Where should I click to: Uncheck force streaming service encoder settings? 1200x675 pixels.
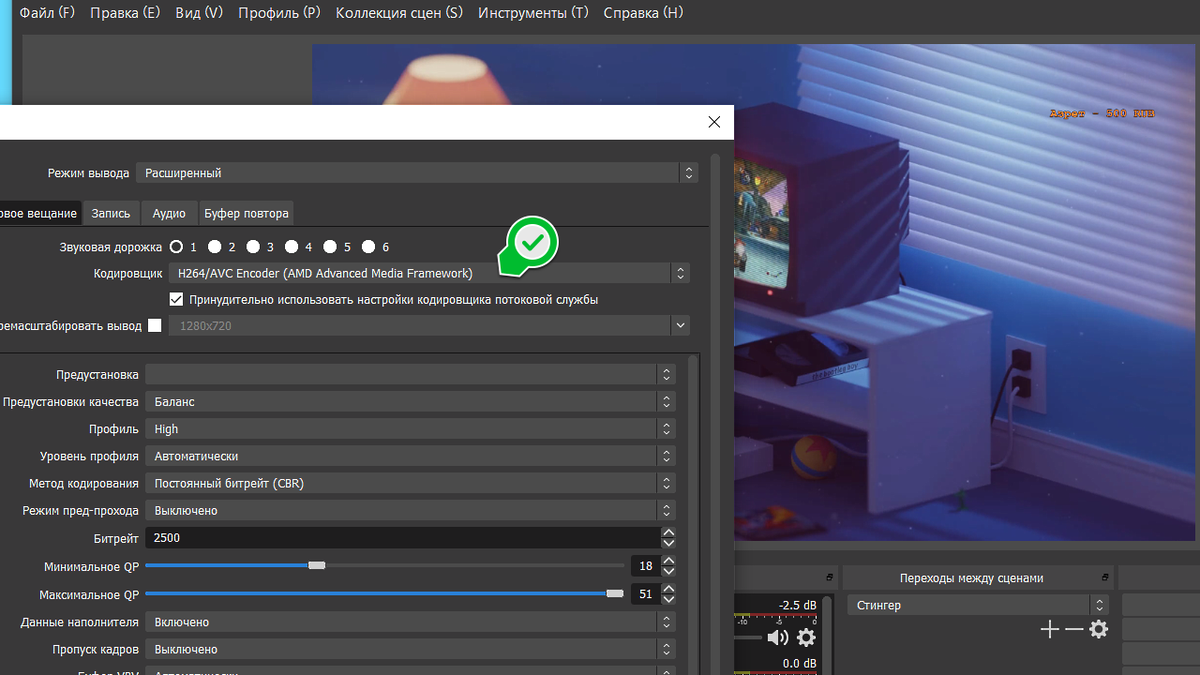click(x=177, y=299)
